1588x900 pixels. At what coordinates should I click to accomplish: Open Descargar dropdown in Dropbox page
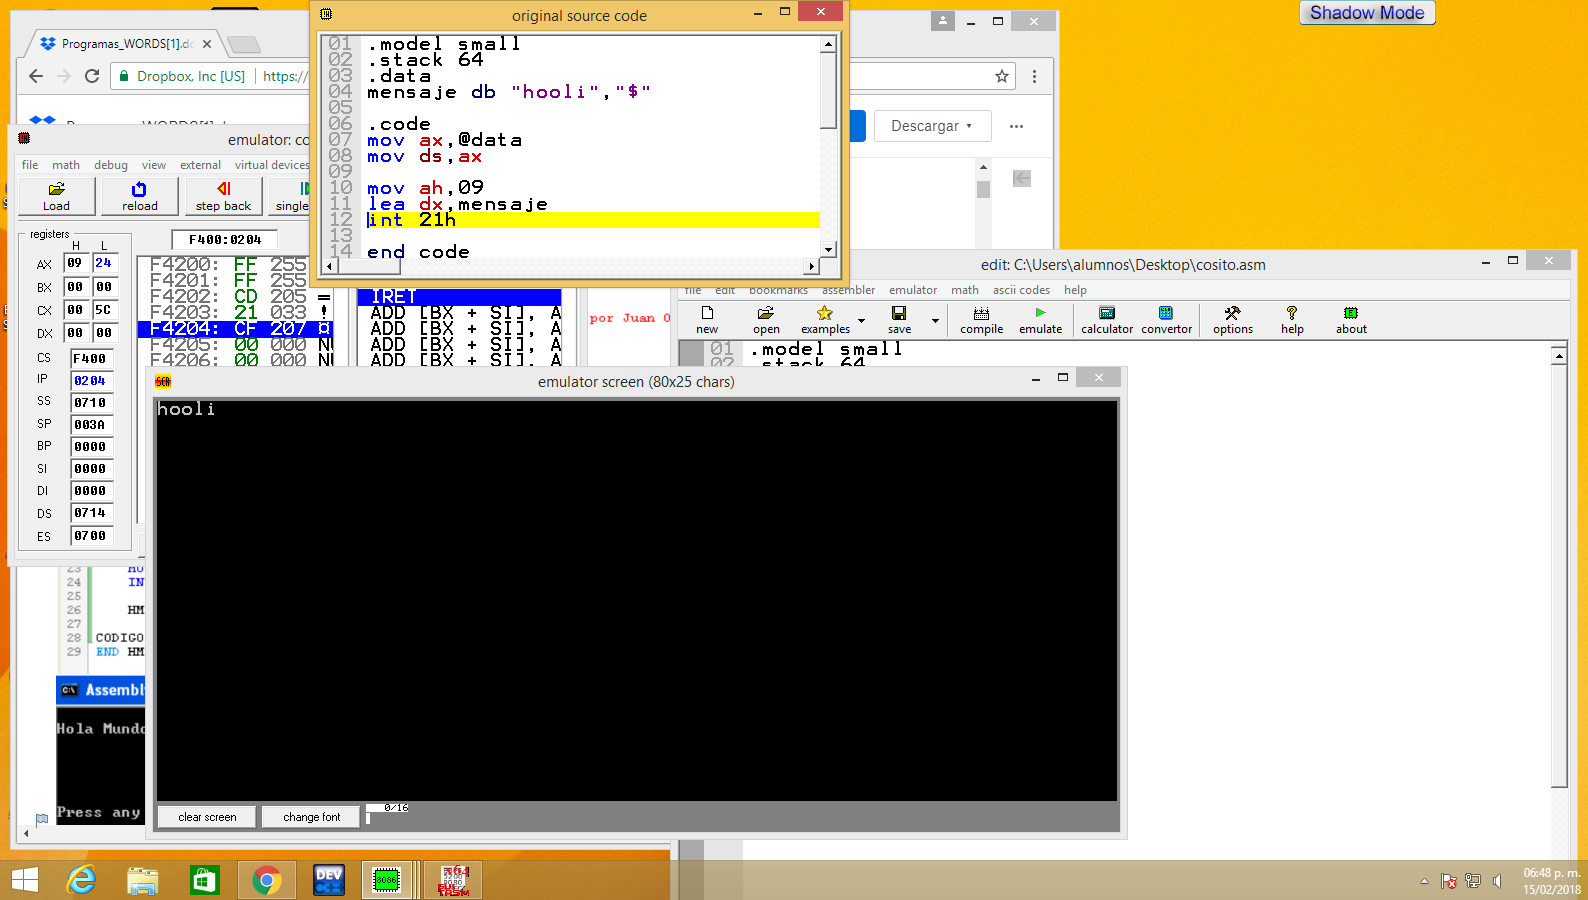[932, 126]
